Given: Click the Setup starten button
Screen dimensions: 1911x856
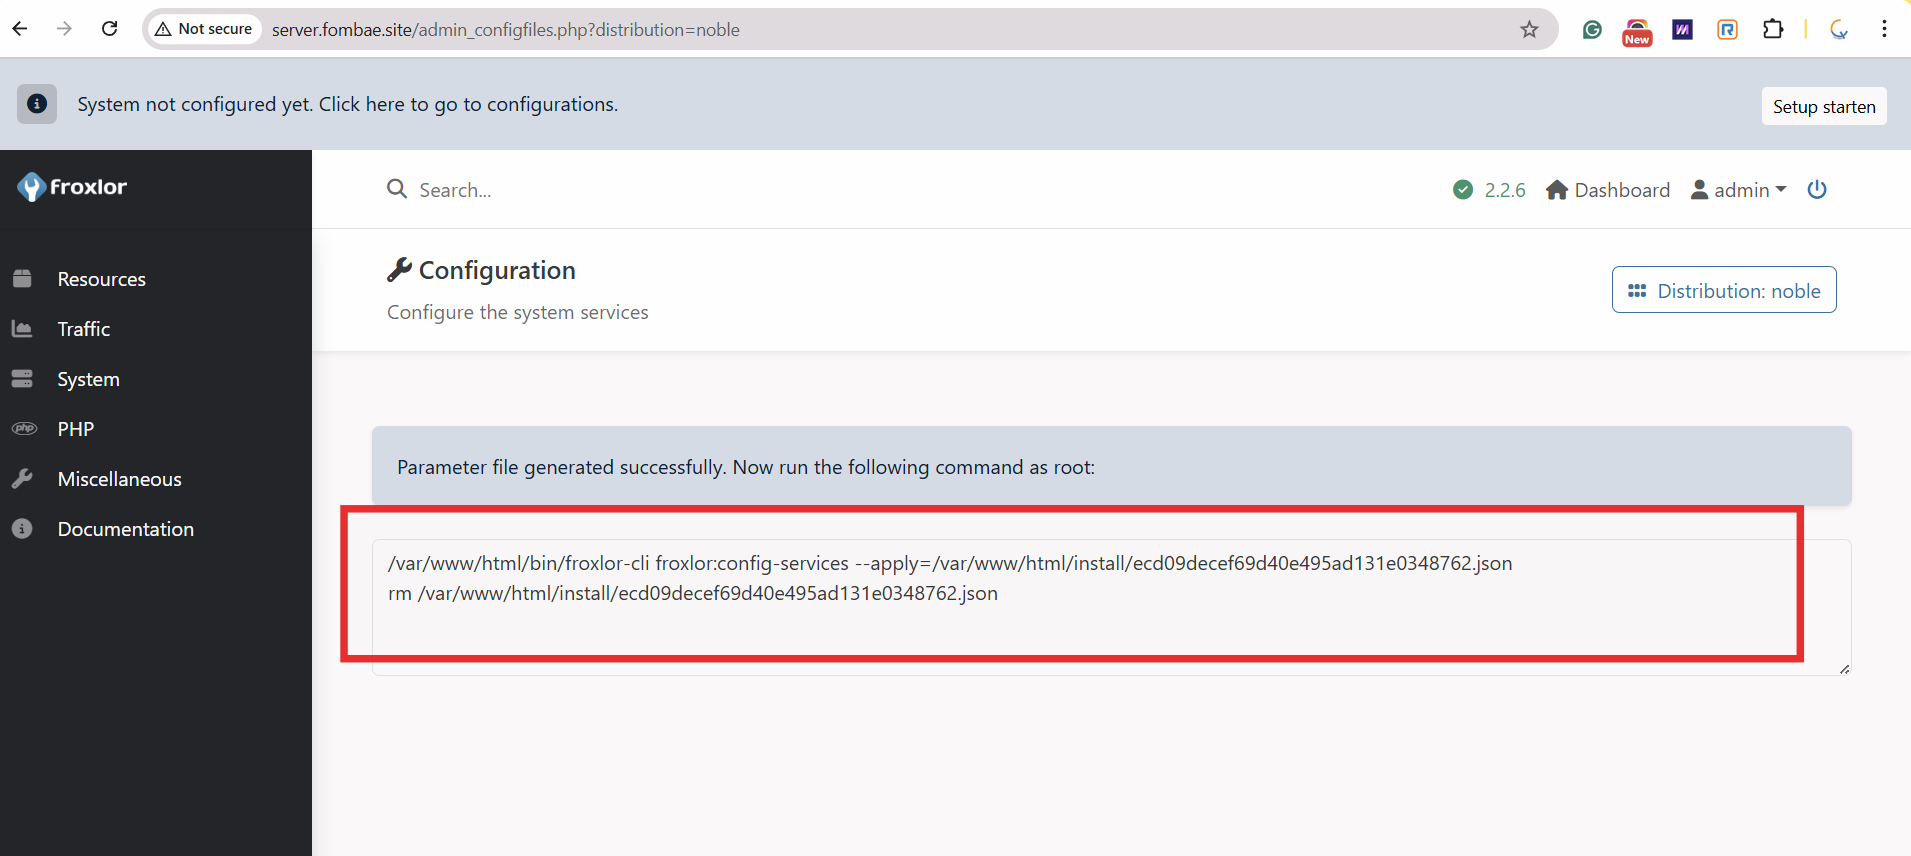Looking at the screenshot, I should 1824,106.
